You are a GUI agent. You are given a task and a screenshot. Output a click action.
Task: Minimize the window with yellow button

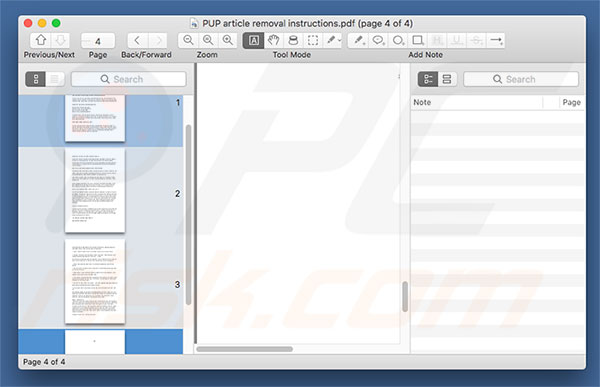pyautogui.click(x=42, y=23)
